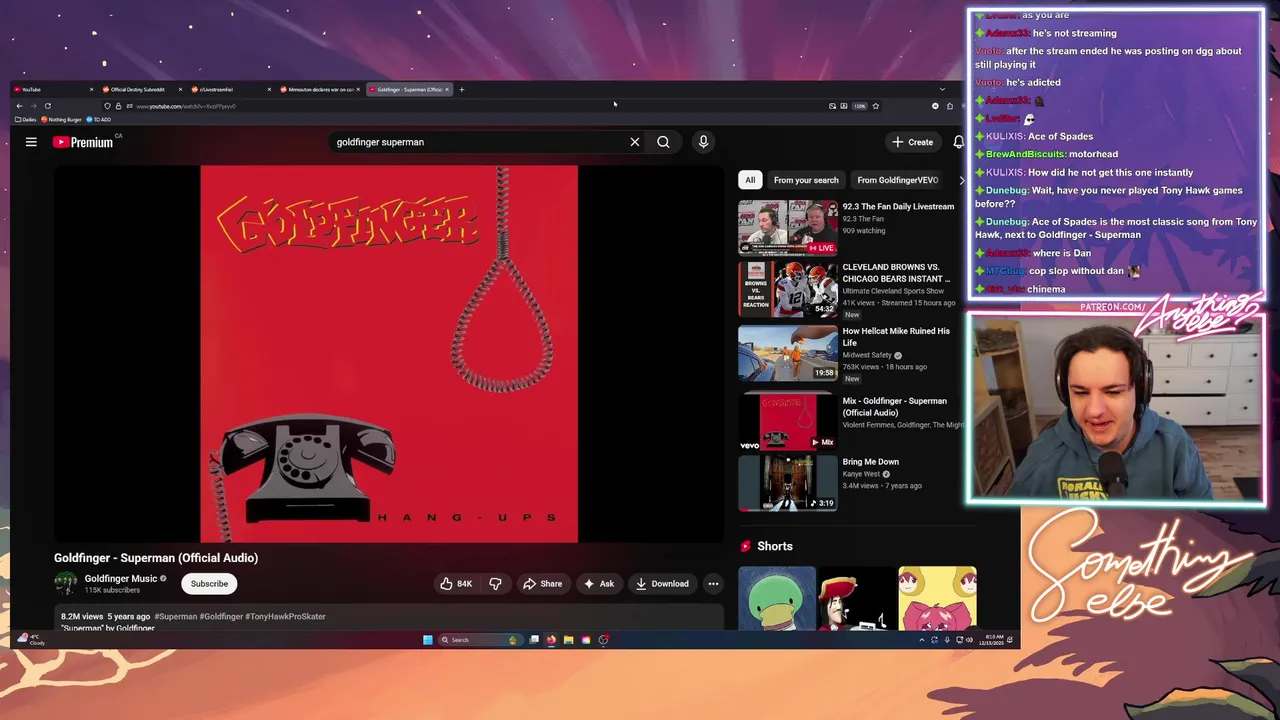Click the YouTube Premium logo
The height and width of the screenshot is (720, 1280).
83,142
